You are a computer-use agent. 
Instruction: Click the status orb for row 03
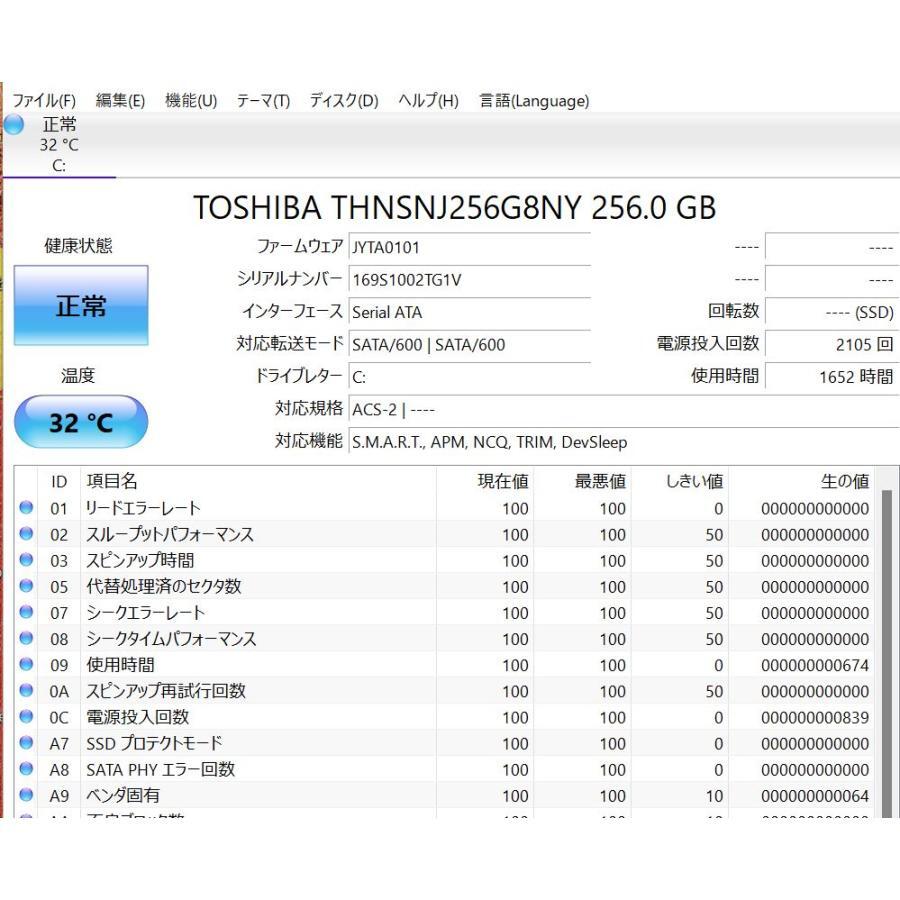pyautogui.click(x=26, y=560)
